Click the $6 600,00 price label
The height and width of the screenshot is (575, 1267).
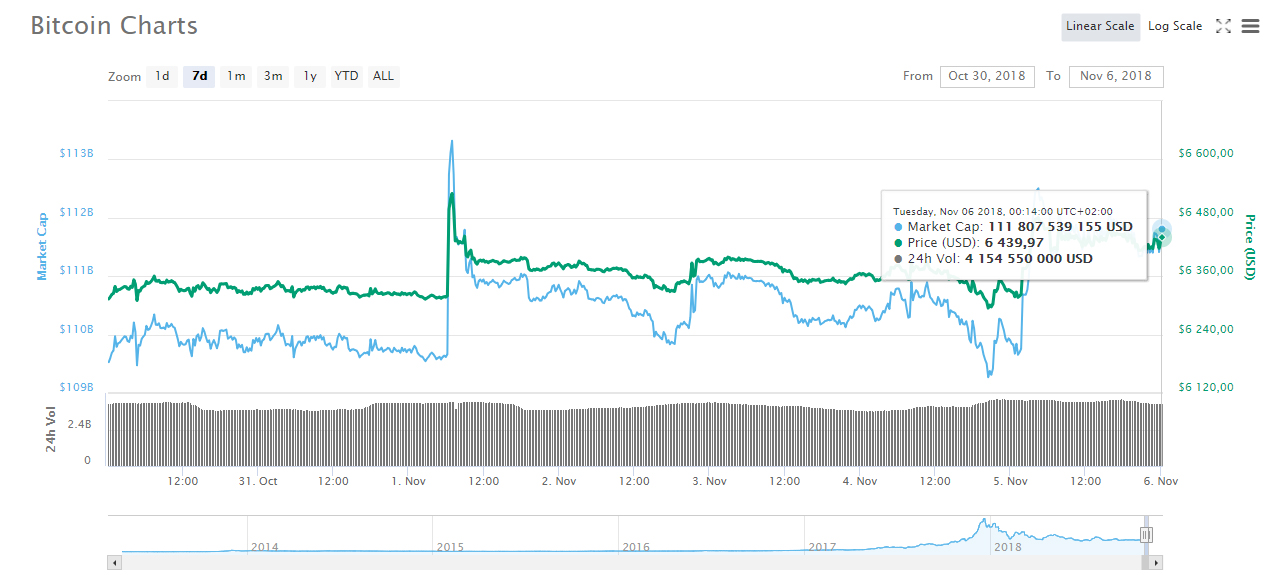tap(1205, 154)
